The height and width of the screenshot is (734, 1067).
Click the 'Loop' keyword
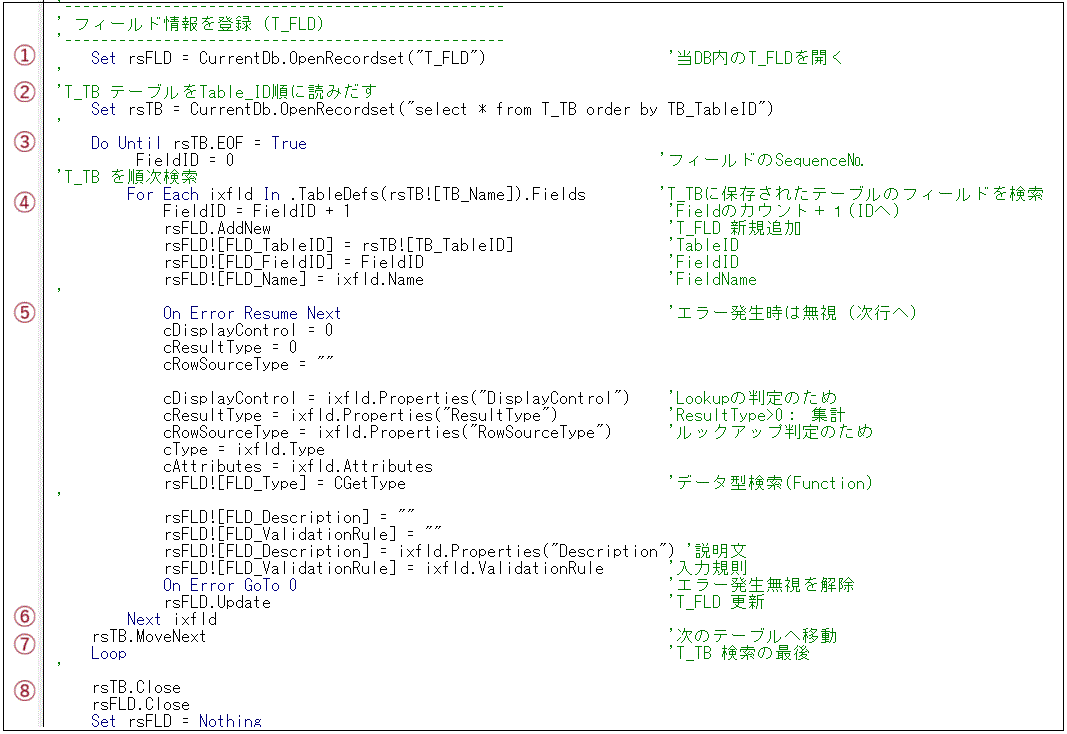point(108,653)
